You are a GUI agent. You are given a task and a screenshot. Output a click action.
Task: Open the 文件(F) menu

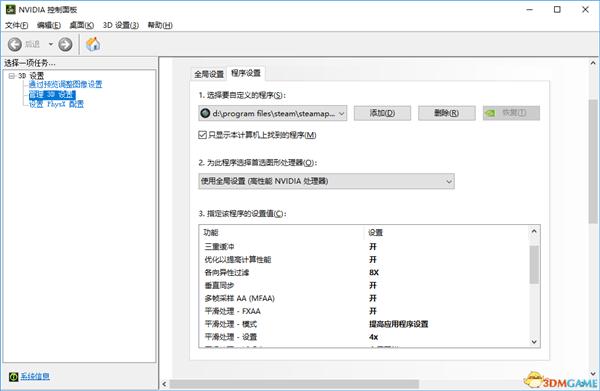pos(16,25)
